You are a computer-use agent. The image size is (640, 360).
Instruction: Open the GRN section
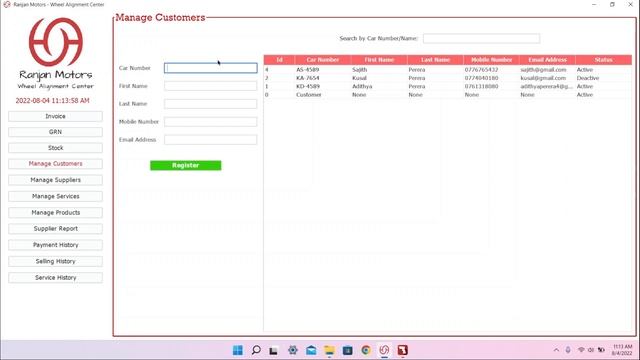pyautogui.click(x=56, y=132)
